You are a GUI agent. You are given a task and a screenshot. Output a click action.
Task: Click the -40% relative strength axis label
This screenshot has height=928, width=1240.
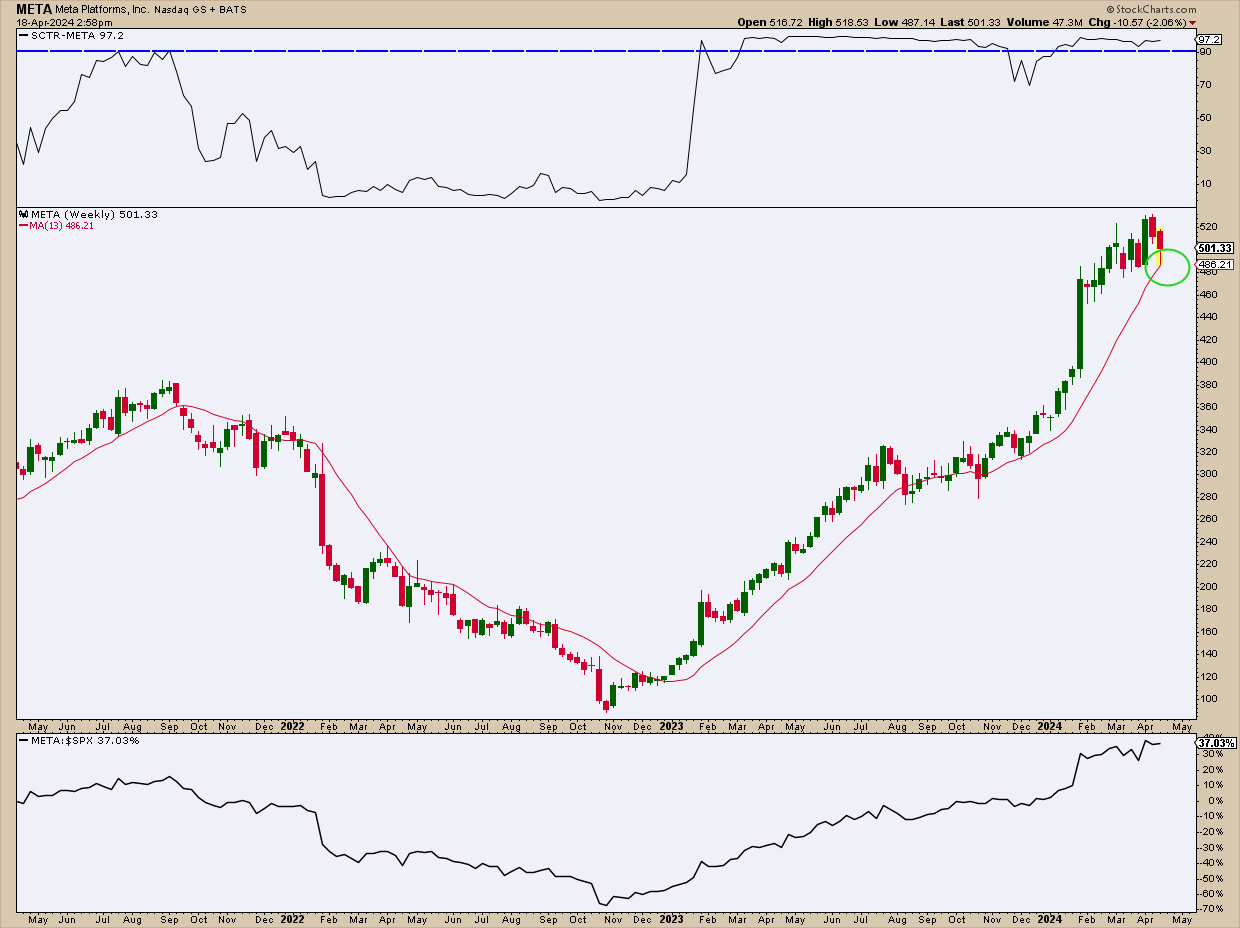pyautogui.click(x=1211, y=862)
